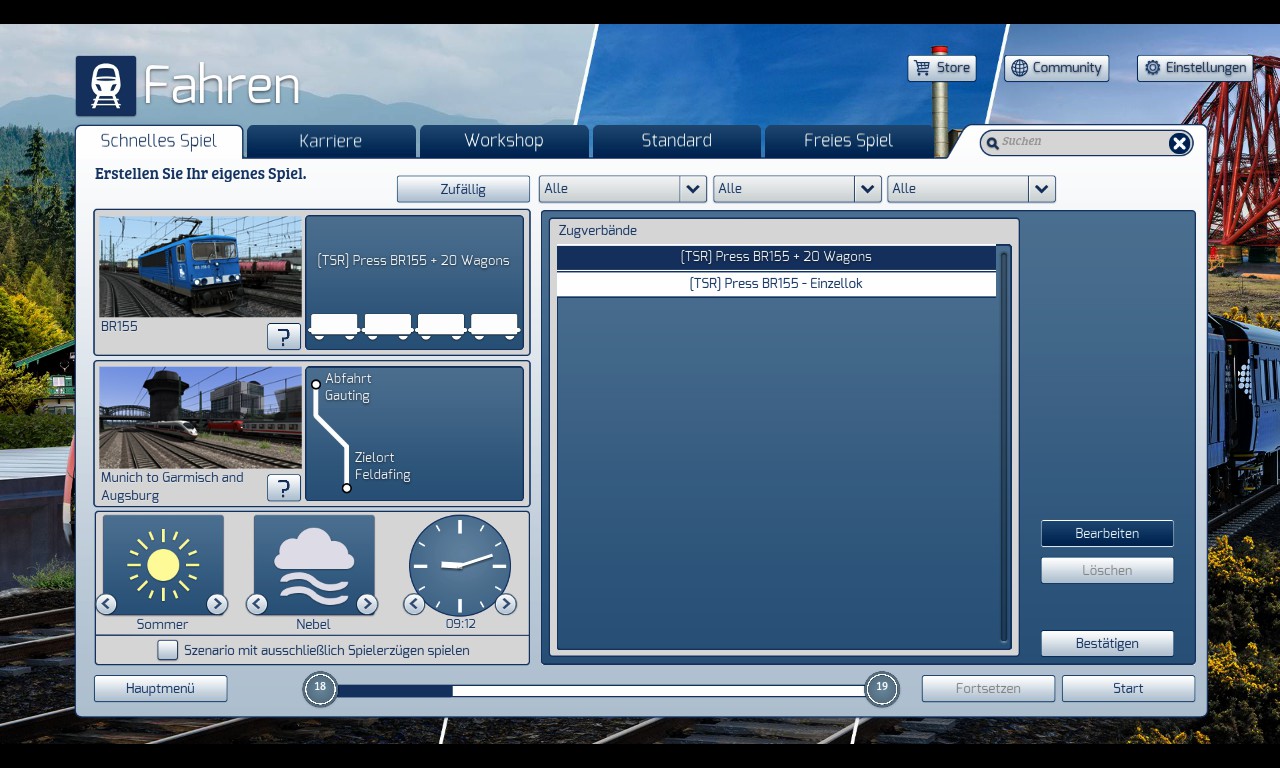Click the Zugverbände list scrollbar
The image size is (1280, 768).
(x=1004, y=447)
